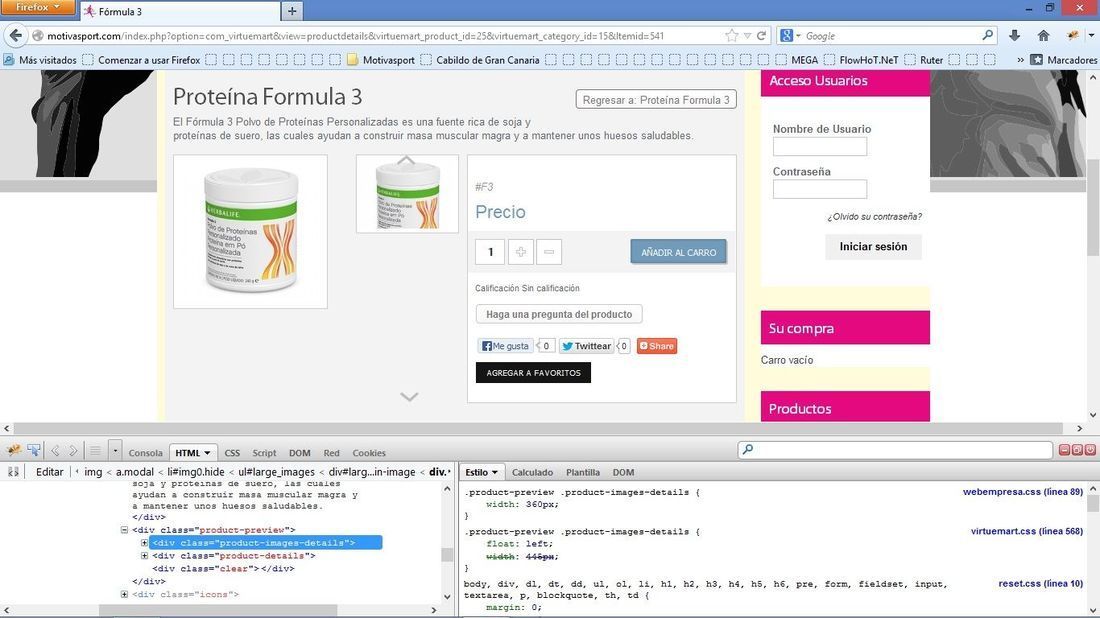This screenshot has height=618, width=1100.
Task: Click the AÑADIR AL CARRO button
Action: coord(678,252)
